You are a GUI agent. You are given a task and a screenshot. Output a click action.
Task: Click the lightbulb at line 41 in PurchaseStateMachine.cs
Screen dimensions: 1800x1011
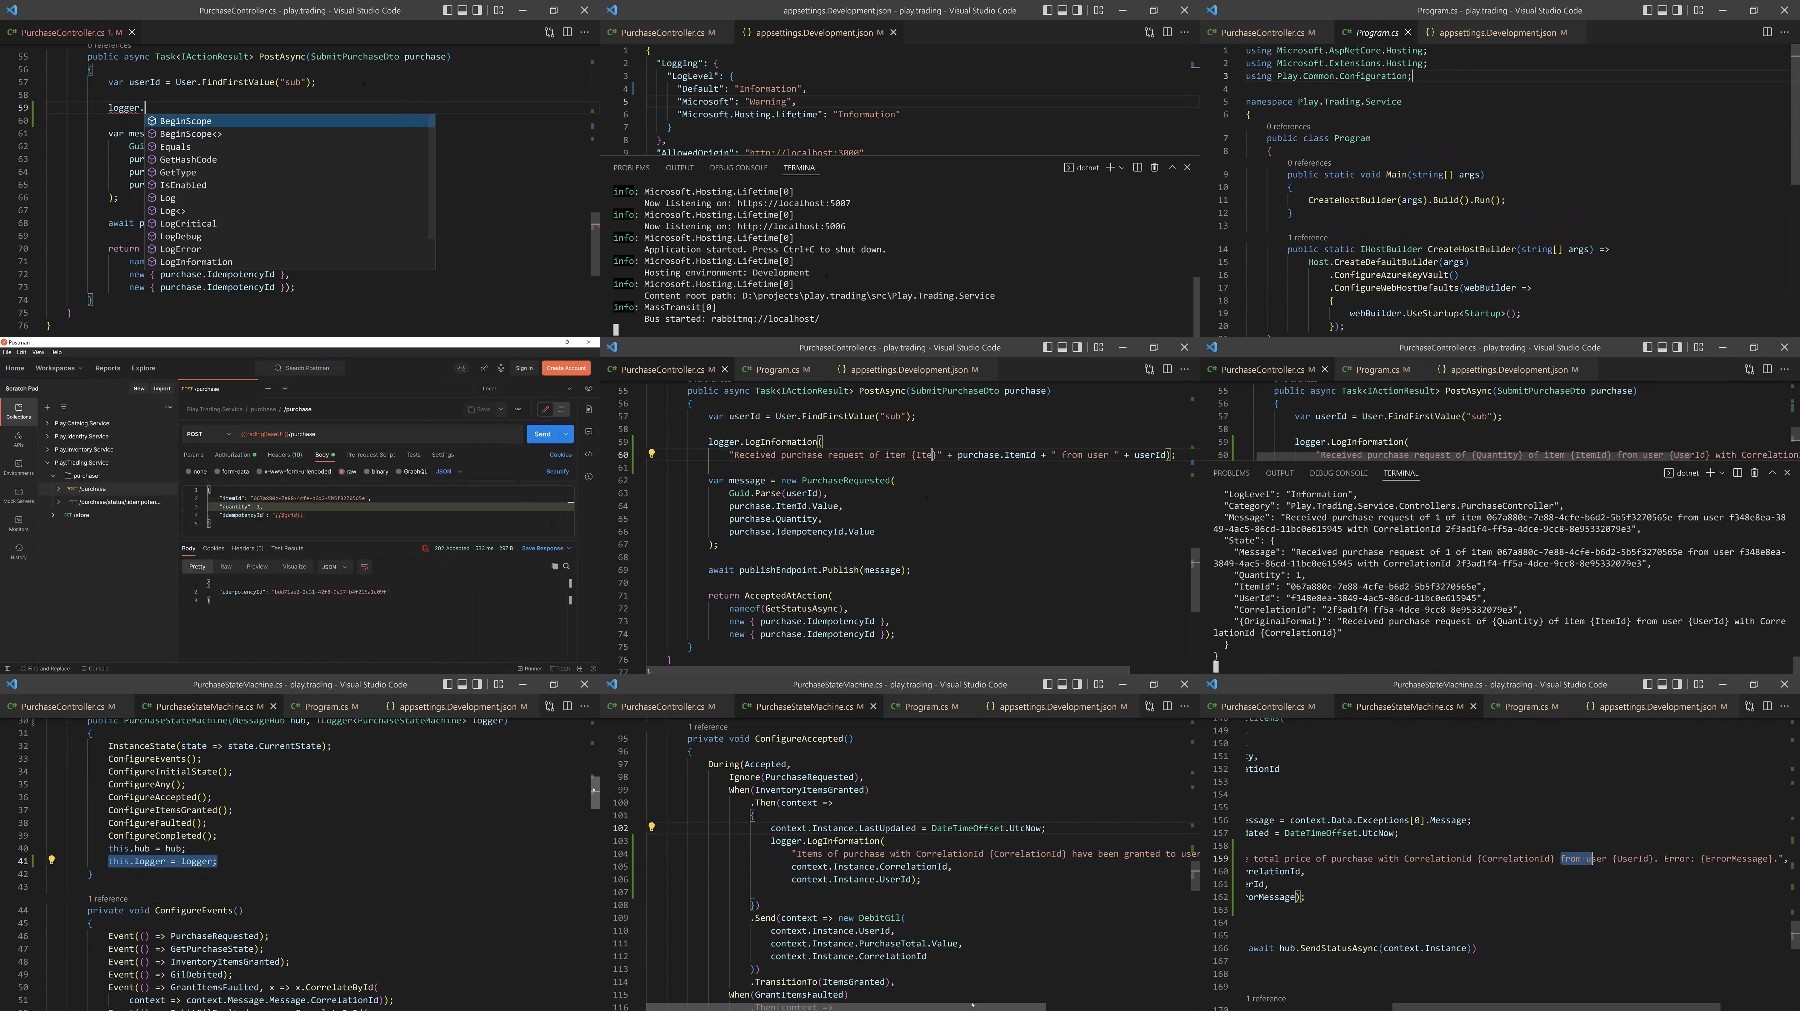point(51,860)
